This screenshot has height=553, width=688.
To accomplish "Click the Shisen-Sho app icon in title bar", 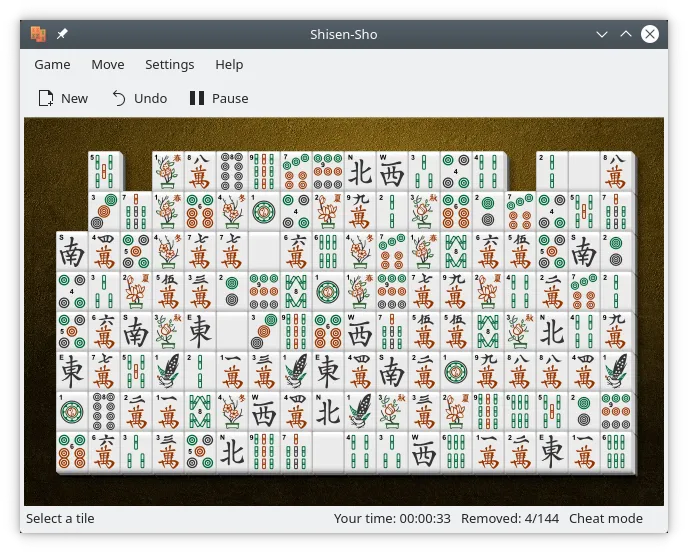I will [x=38, y=34].
